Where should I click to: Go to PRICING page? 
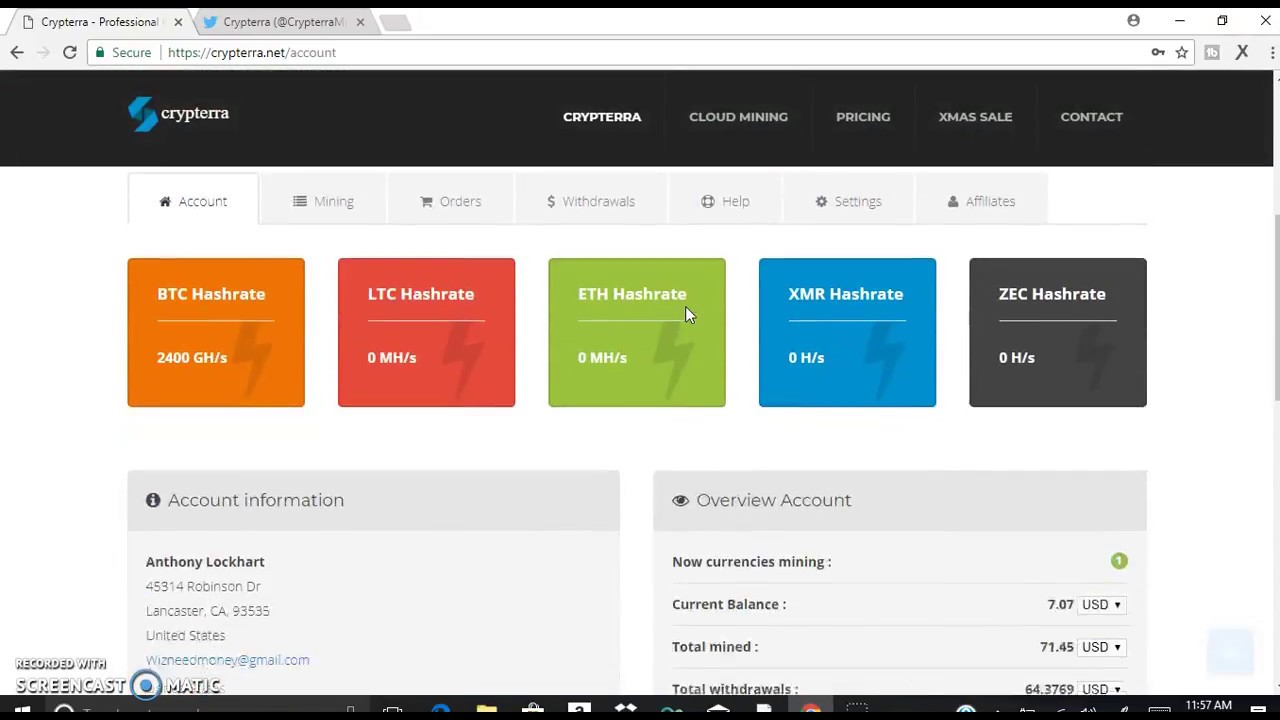click(x=863, y=117)
